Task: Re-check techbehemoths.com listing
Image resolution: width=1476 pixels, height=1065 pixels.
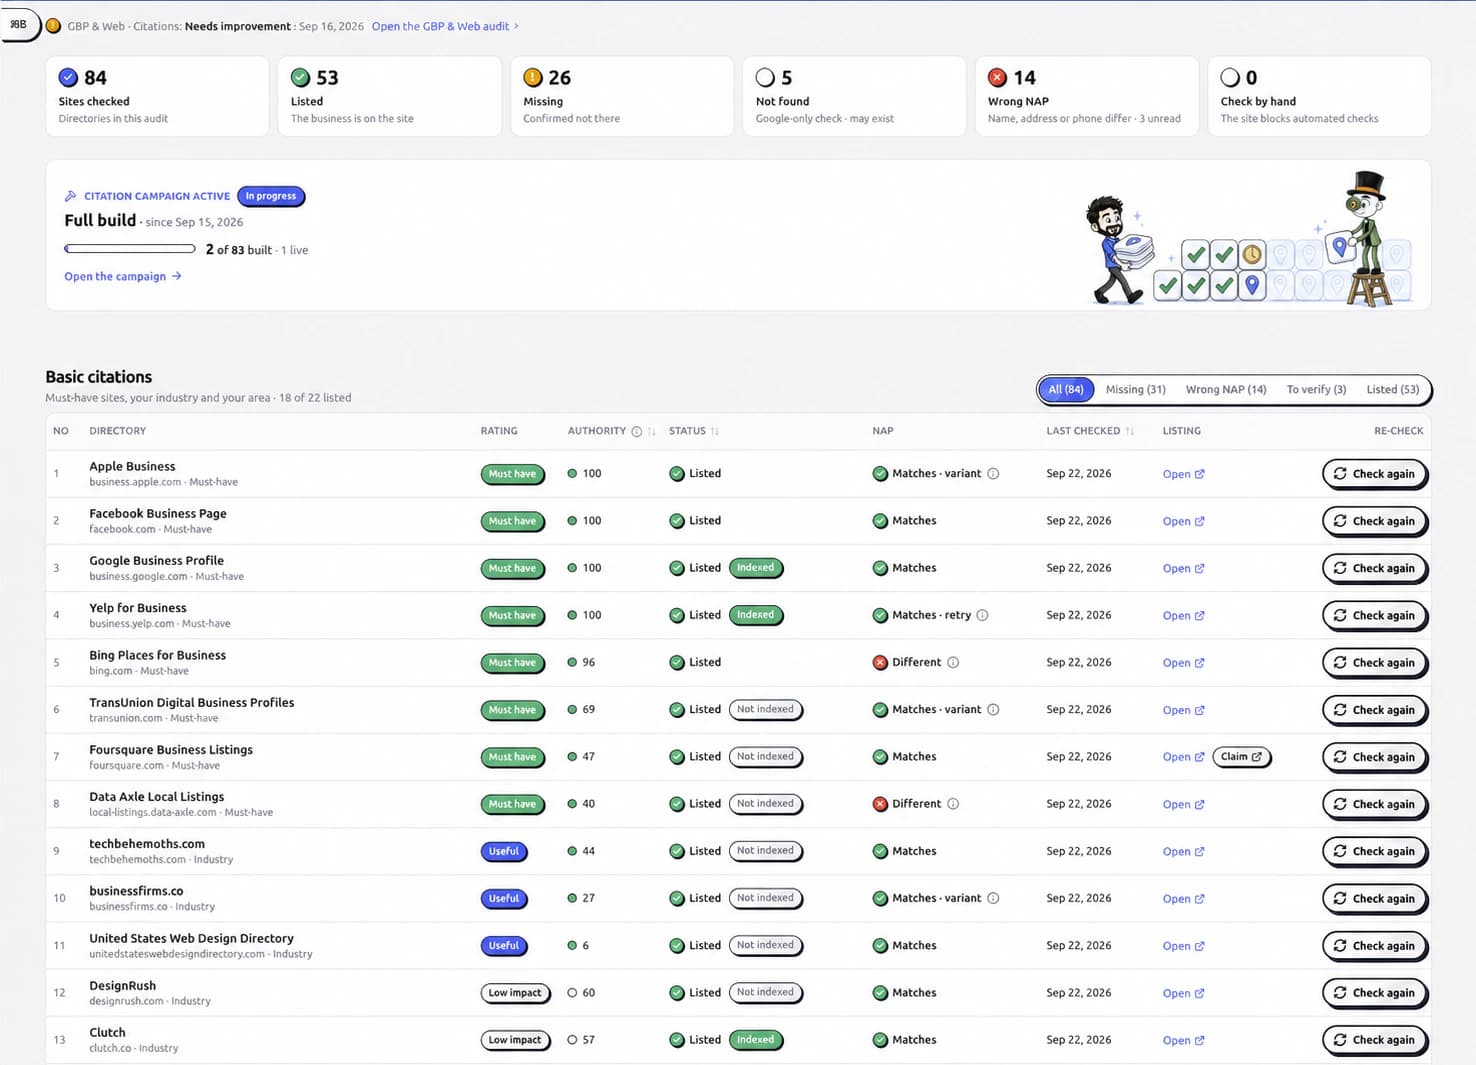Action: (x=1374, y=851)
